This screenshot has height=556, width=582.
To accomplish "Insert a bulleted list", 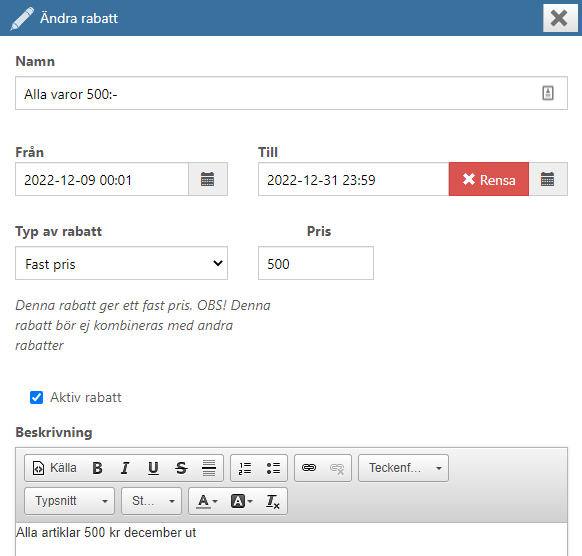I will [x=273, y=468].
